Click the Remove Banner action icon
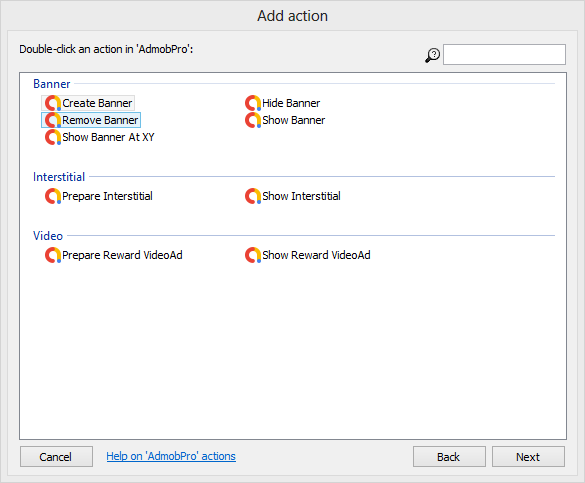This screenshot has width=585, height=483. pos(53,120)
